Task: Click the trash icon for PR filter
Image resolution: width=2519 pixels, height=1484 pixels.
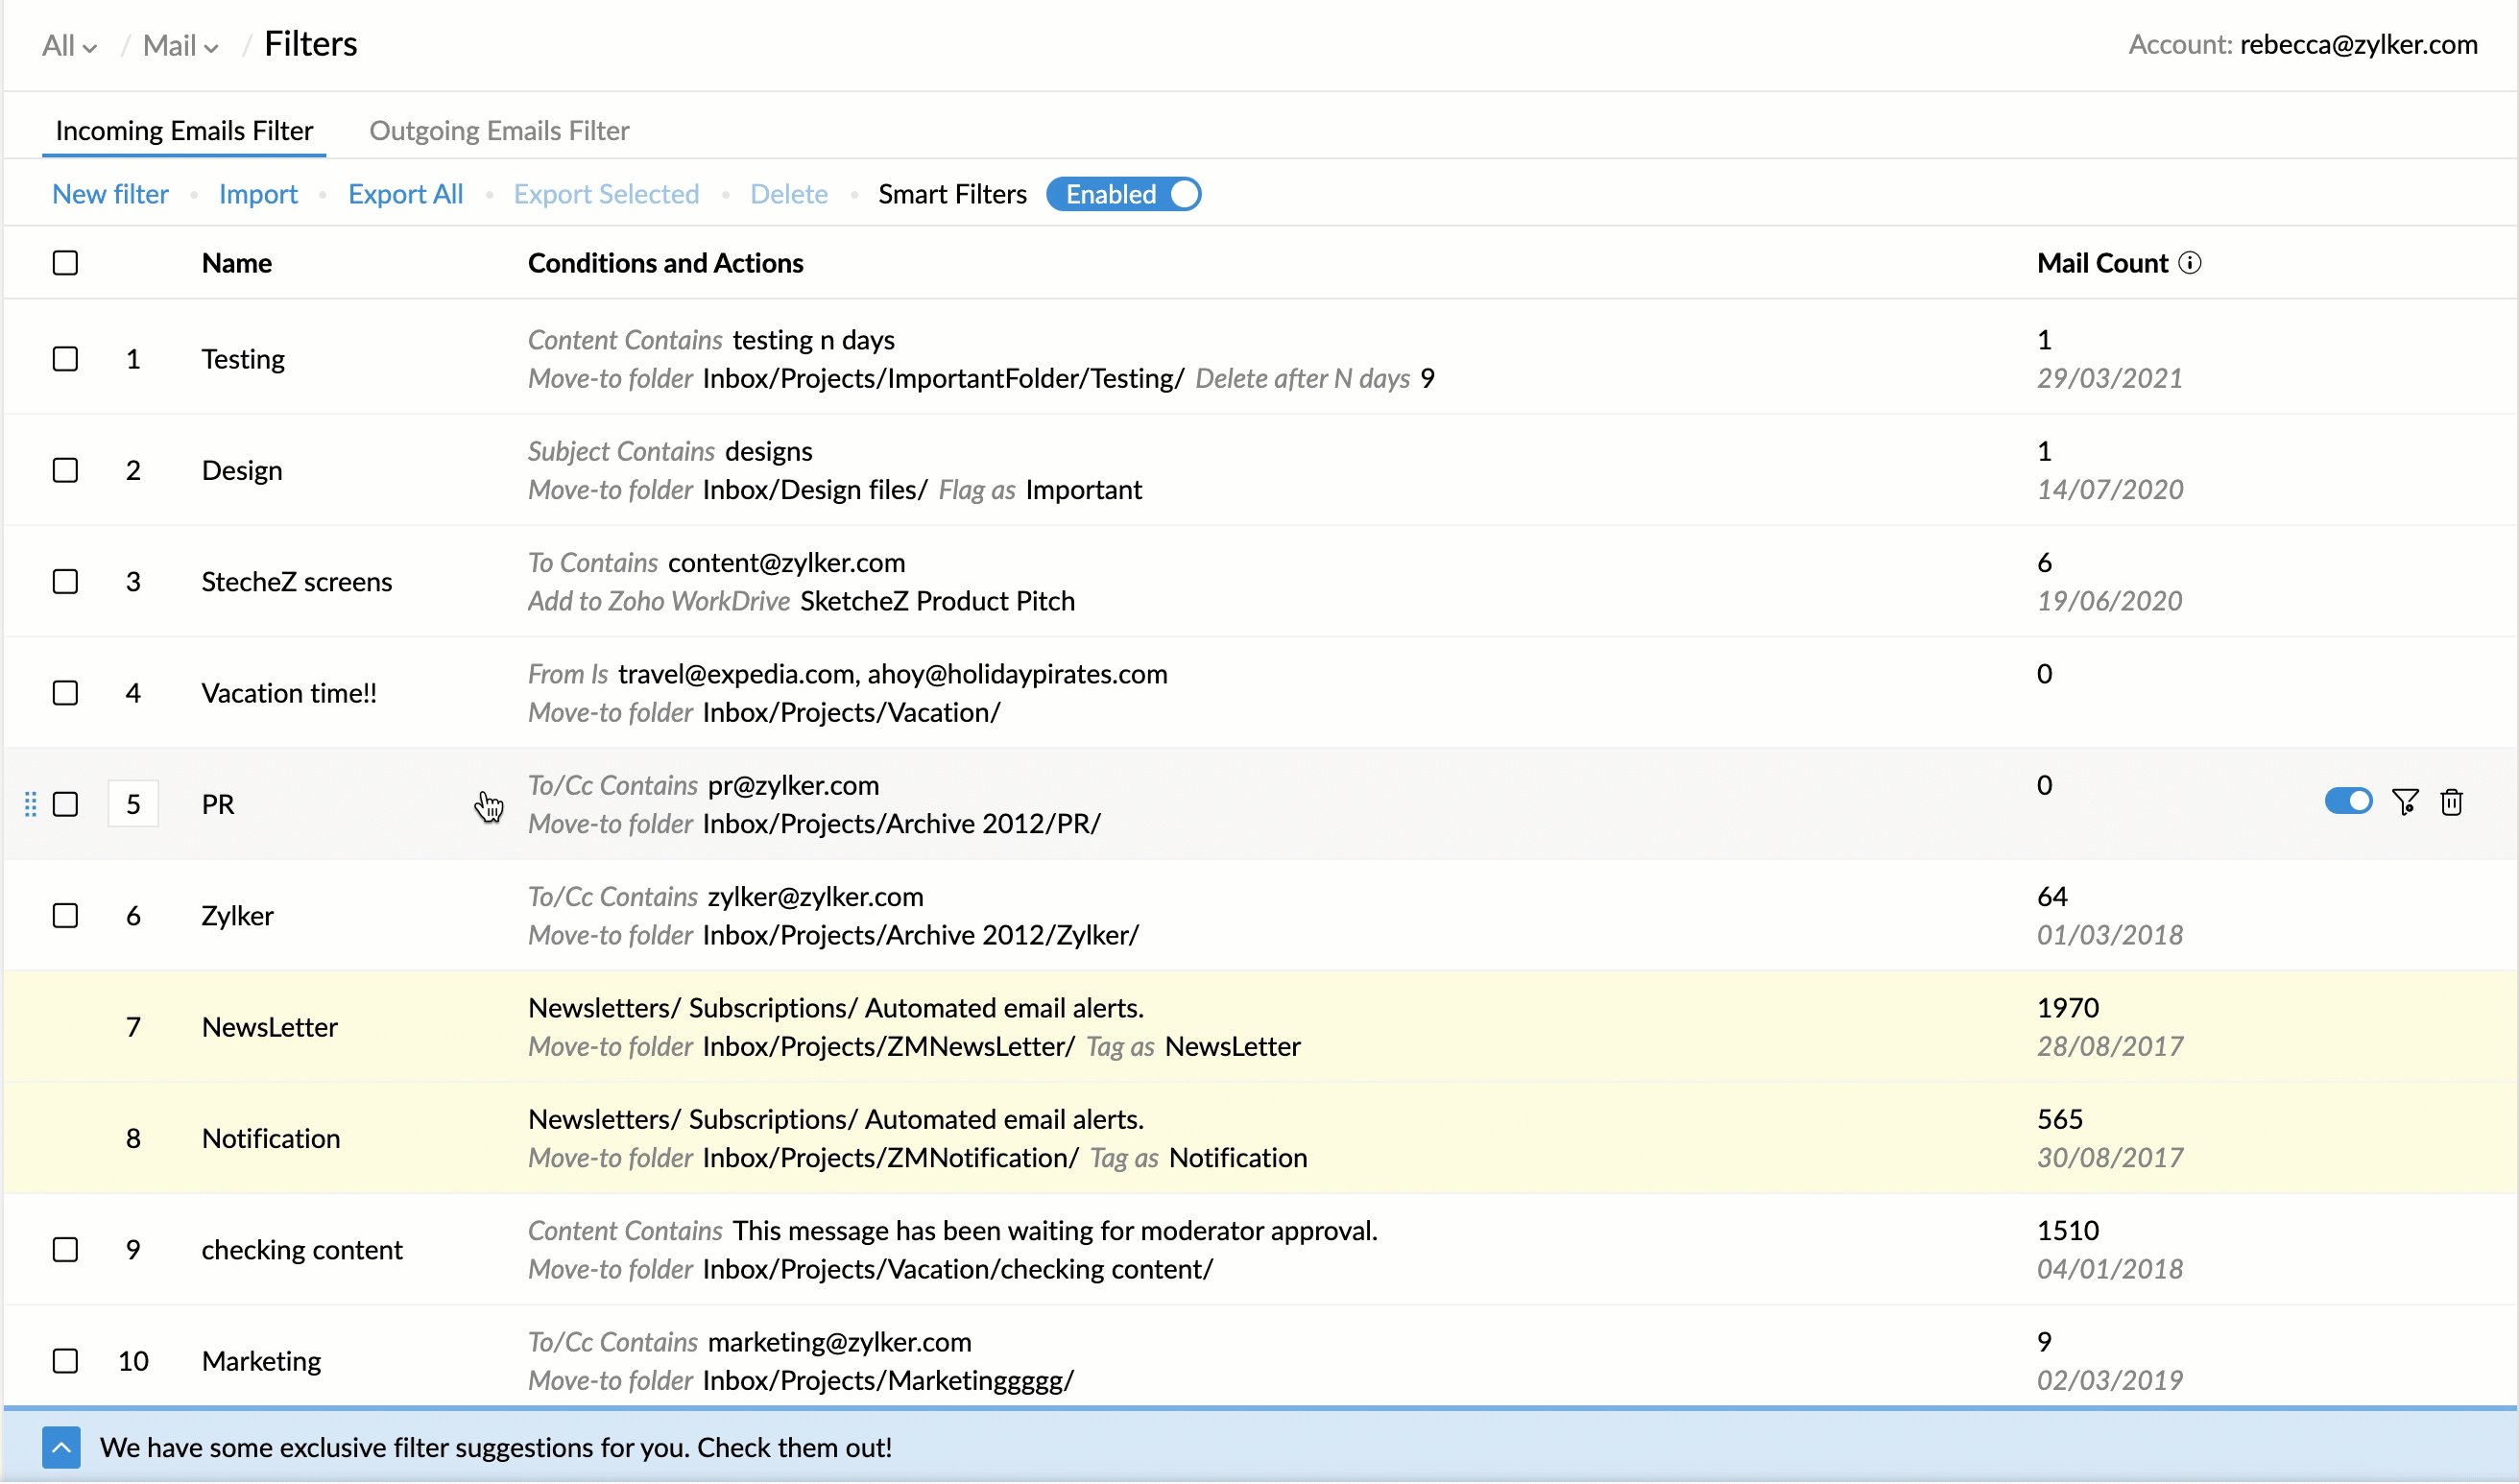Action: [2451, 802]
